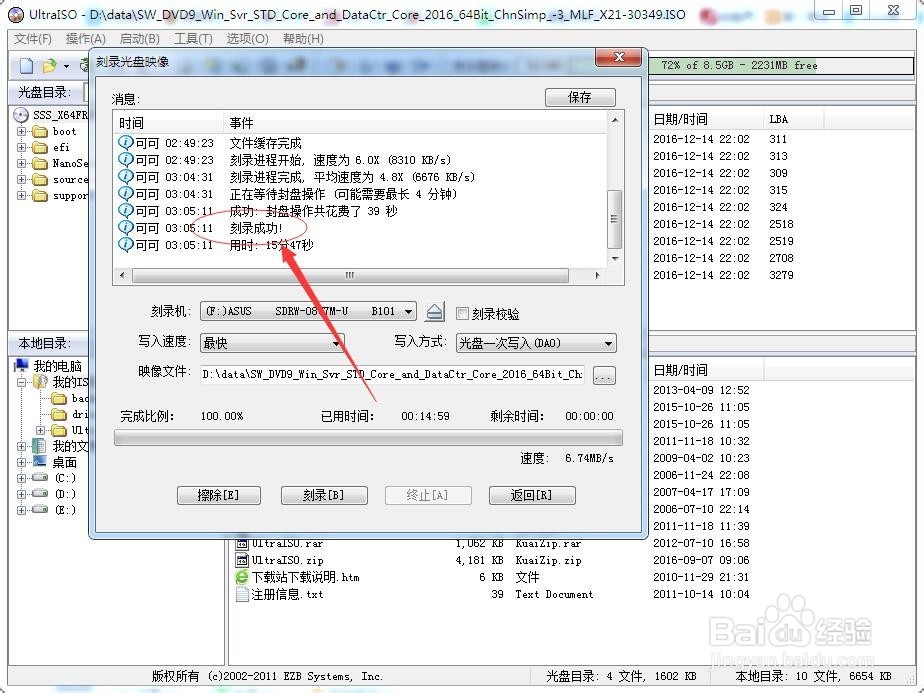Close the 刻录光盘映像 dialog
The height and width of the screenshot is (693, 924).
point(618,57)
